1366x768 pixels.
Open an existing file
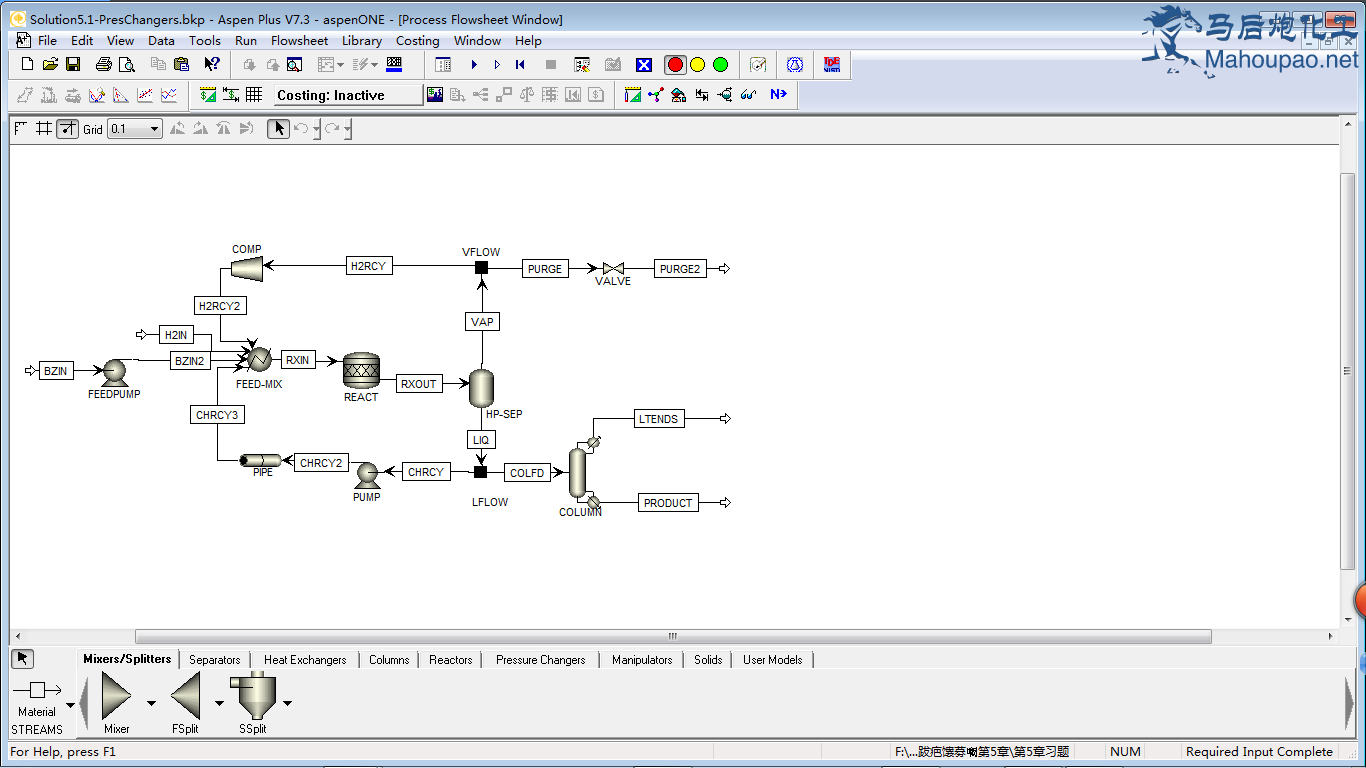50,64
